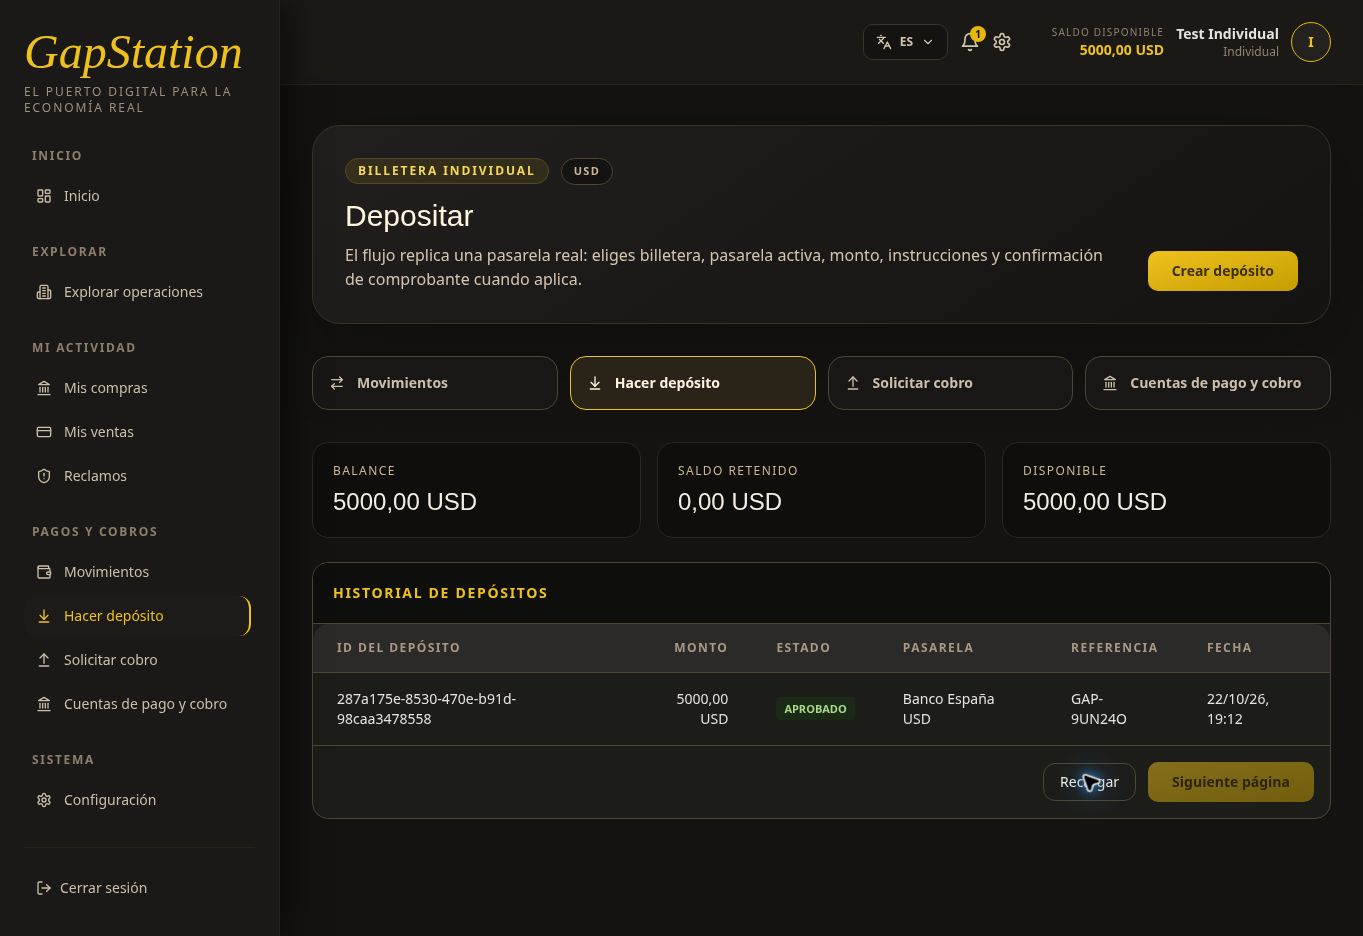Click the USD currency badge
This screenshot has width=1363, height=936.
point(586,171)
